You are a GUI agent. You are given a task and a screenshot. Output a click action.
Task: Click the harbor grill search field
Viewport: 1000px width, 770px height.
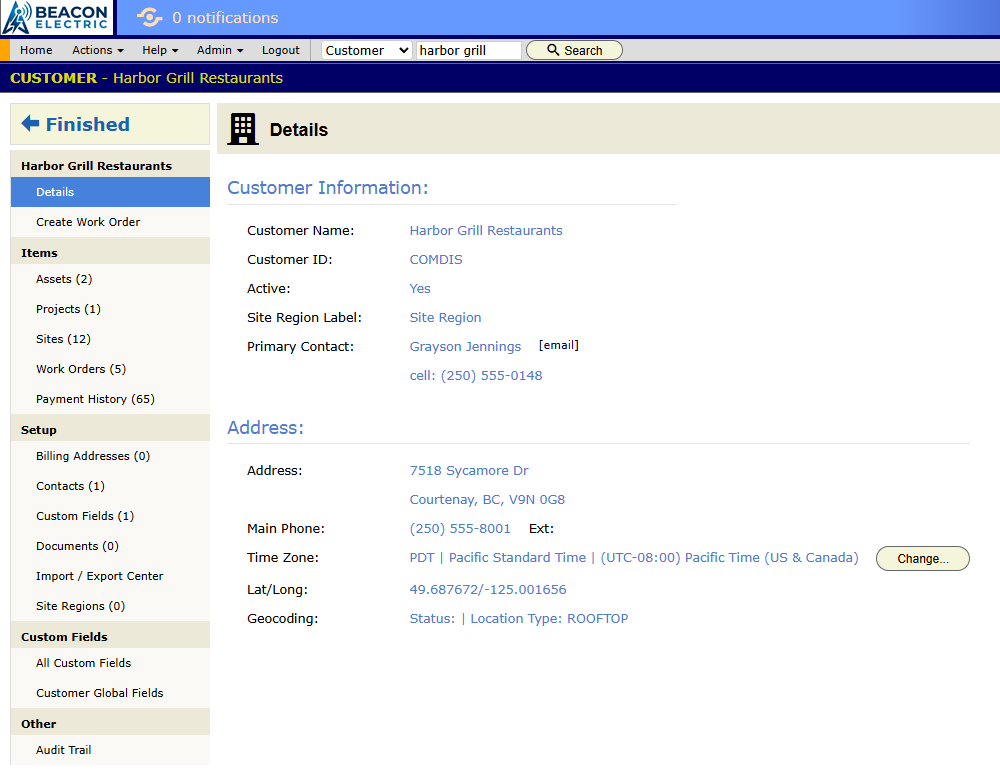click(x=469, y=50)
